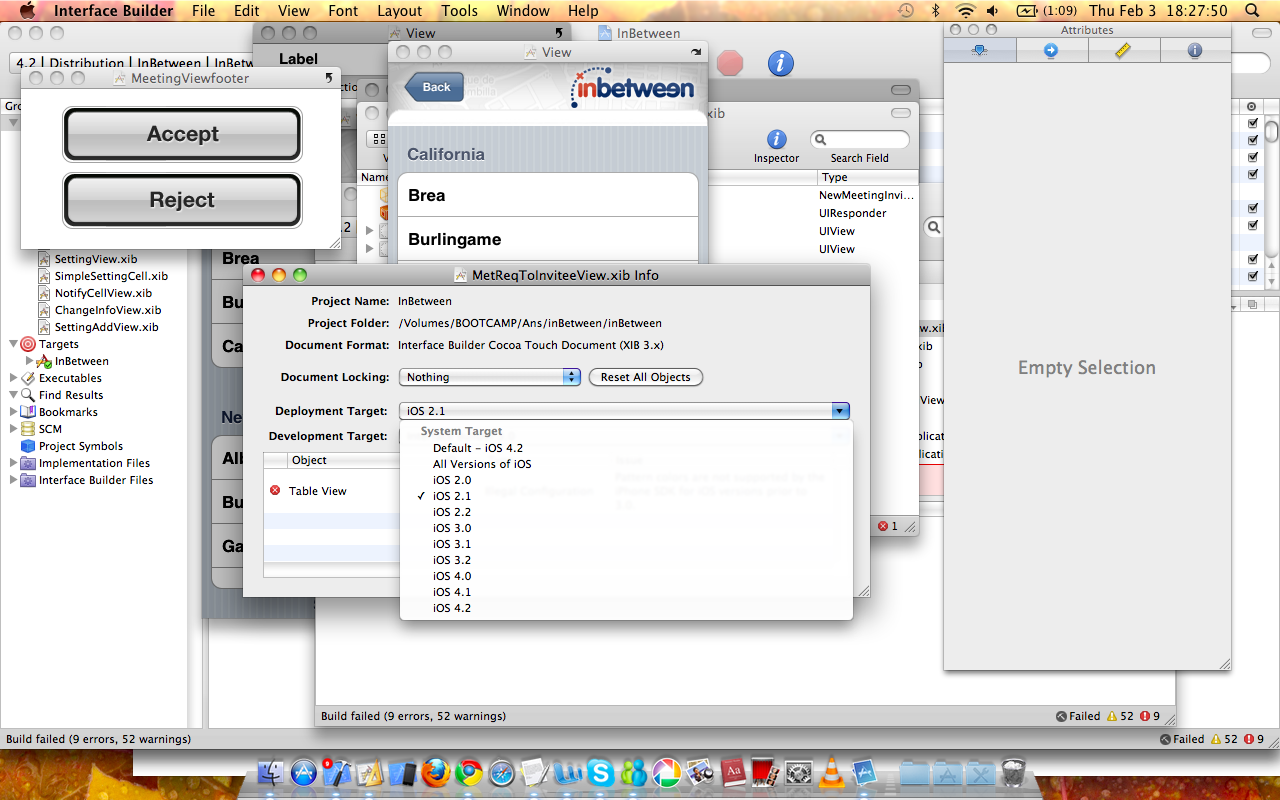Viewport: 1280px width, 800px height.
Task: Click the Accept button
Action: click(182, 134)
